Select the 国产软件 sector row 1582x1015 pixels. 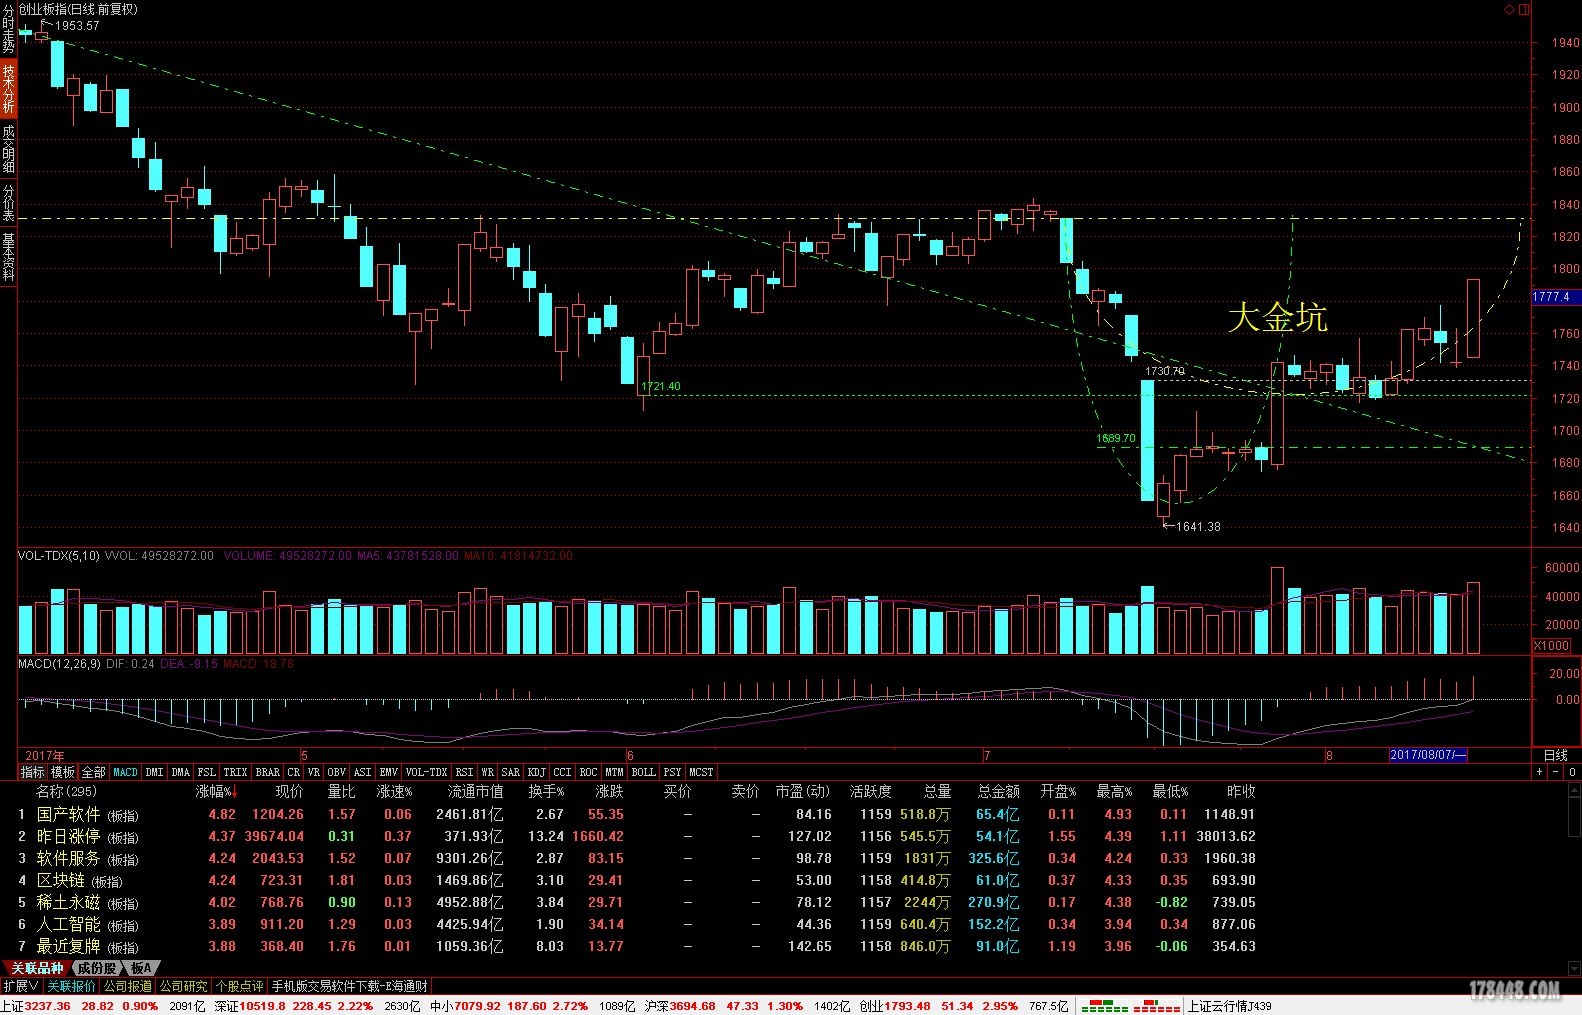point(640,814)
